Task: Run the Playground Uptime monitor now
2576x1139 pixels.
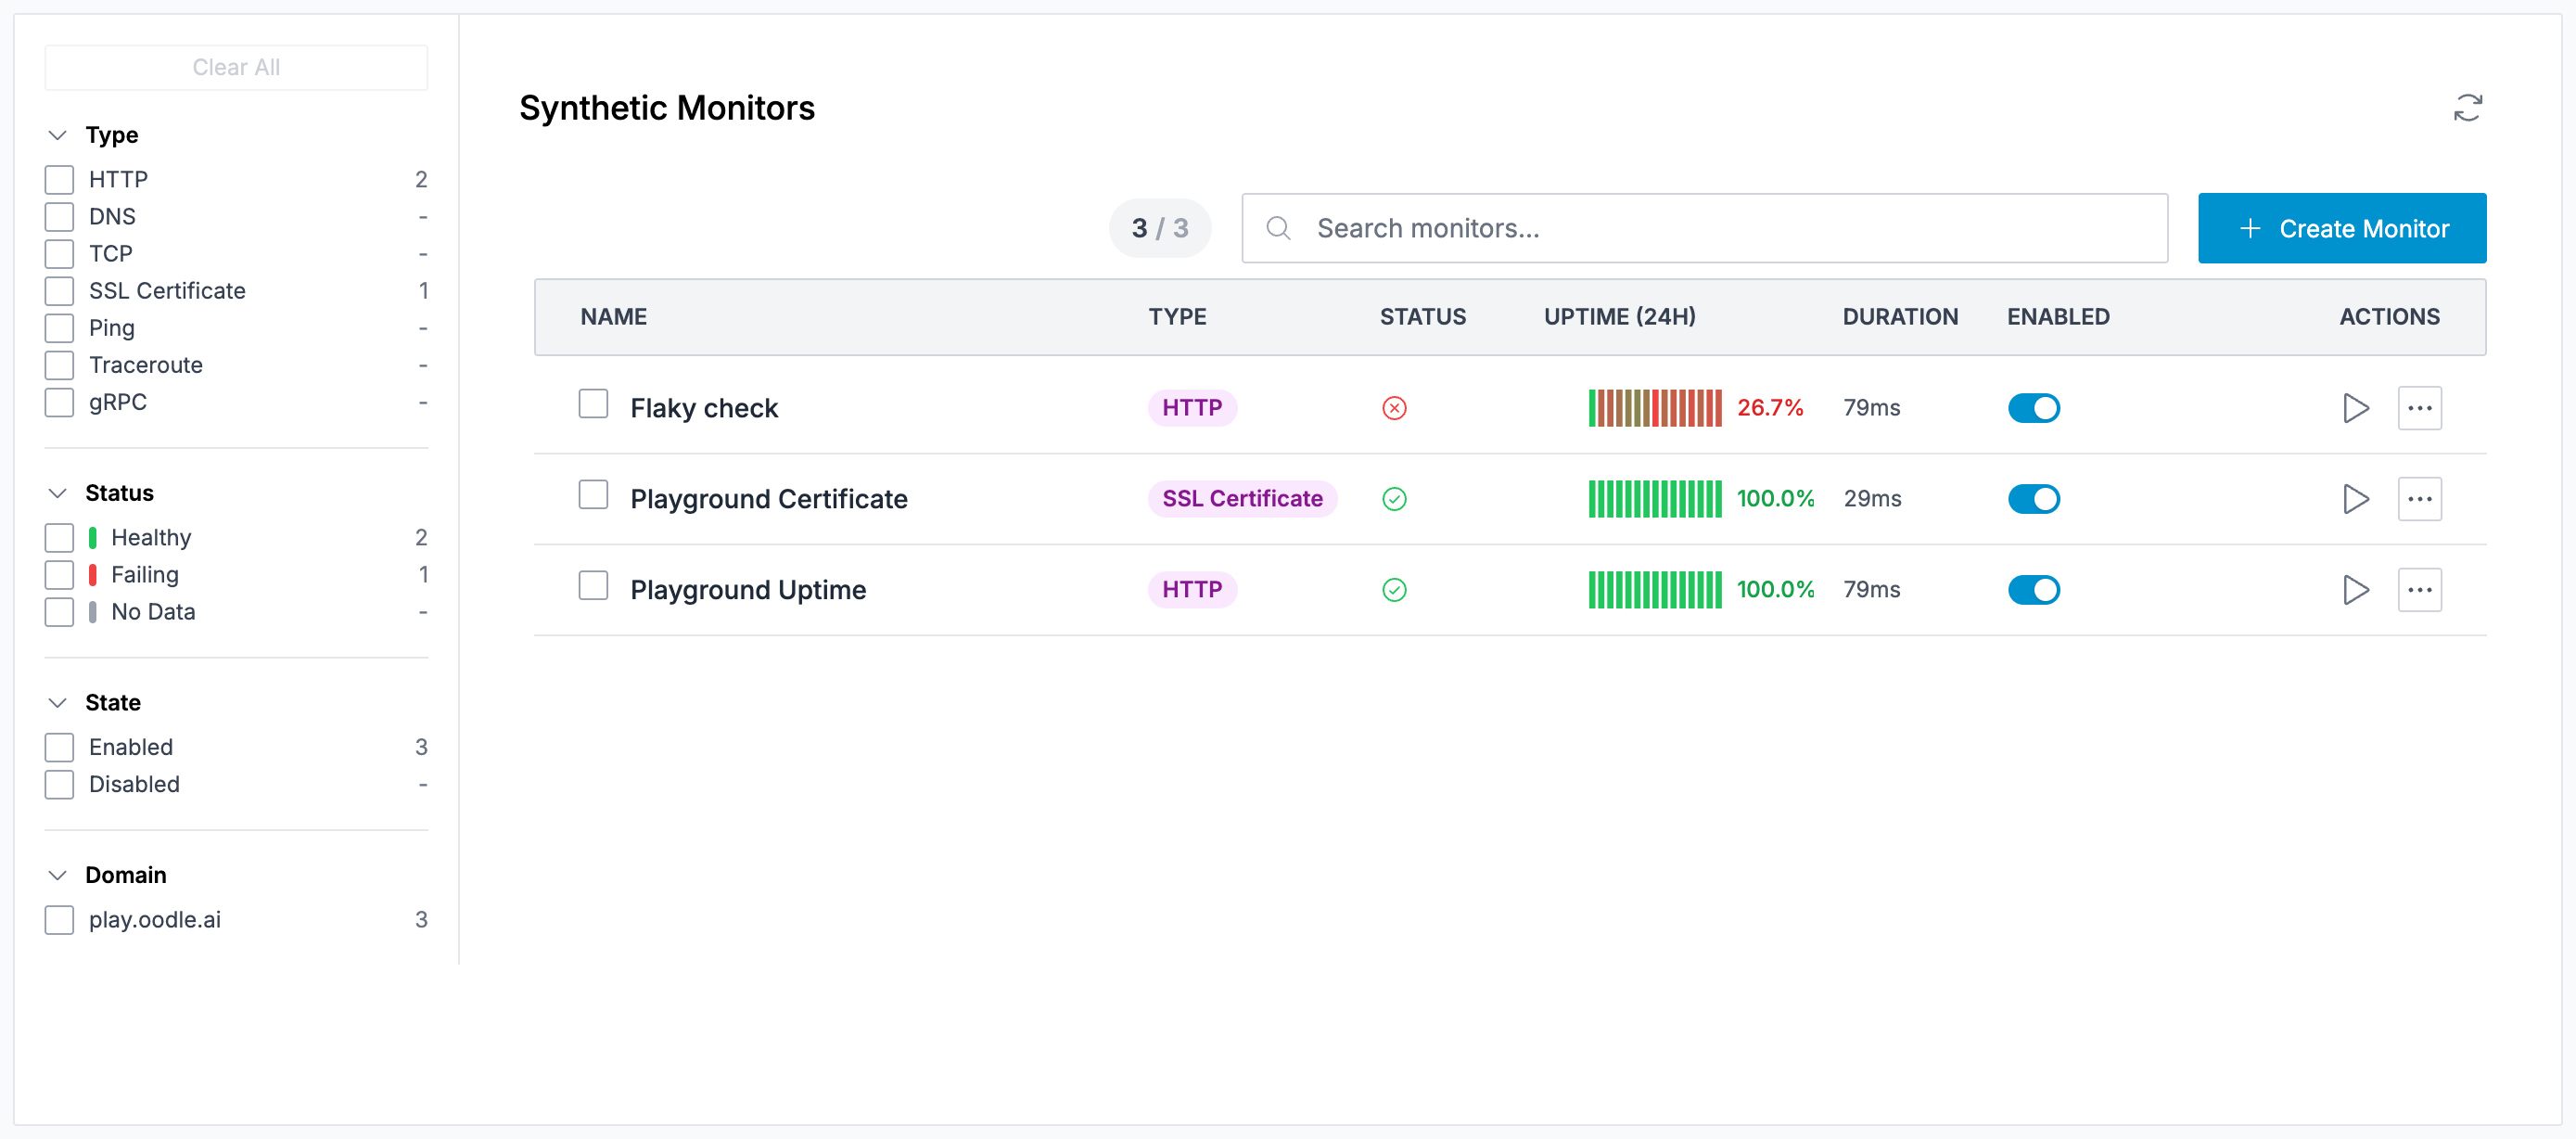Action: coord(2355,590)
